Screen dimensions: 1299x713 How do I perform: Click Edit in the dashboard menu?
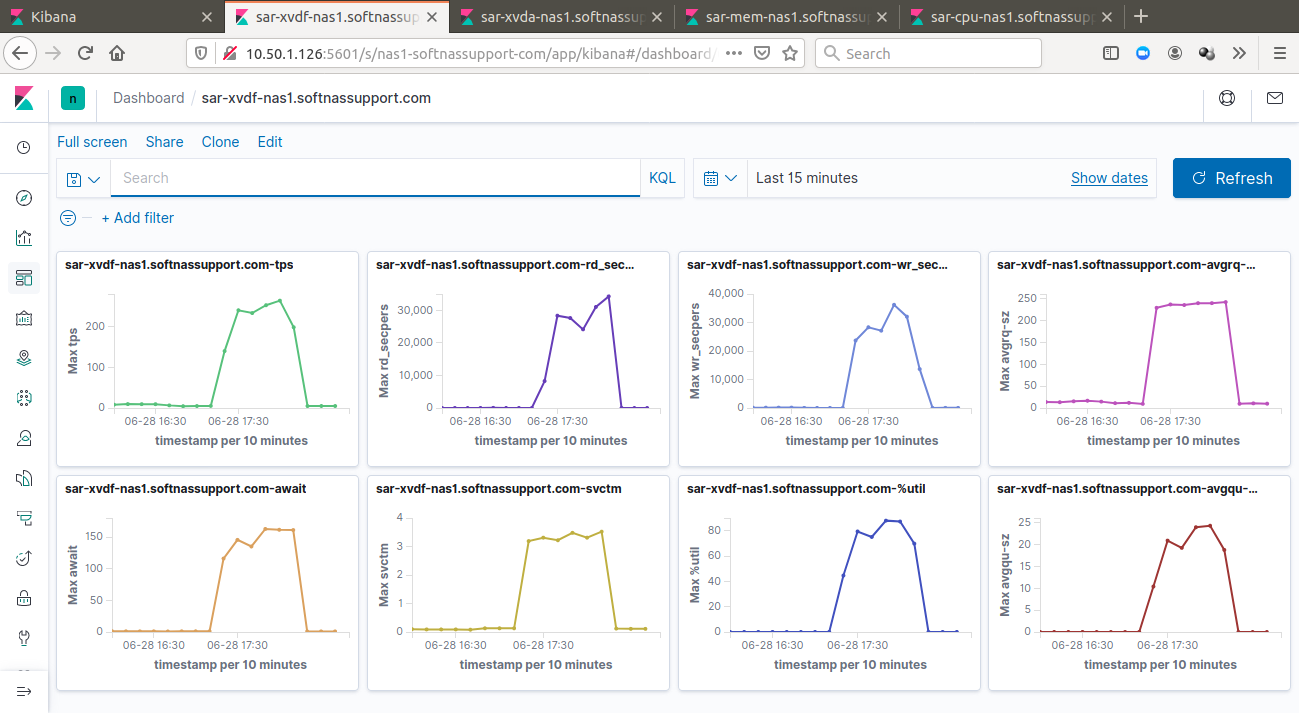[x=270, y=142]
